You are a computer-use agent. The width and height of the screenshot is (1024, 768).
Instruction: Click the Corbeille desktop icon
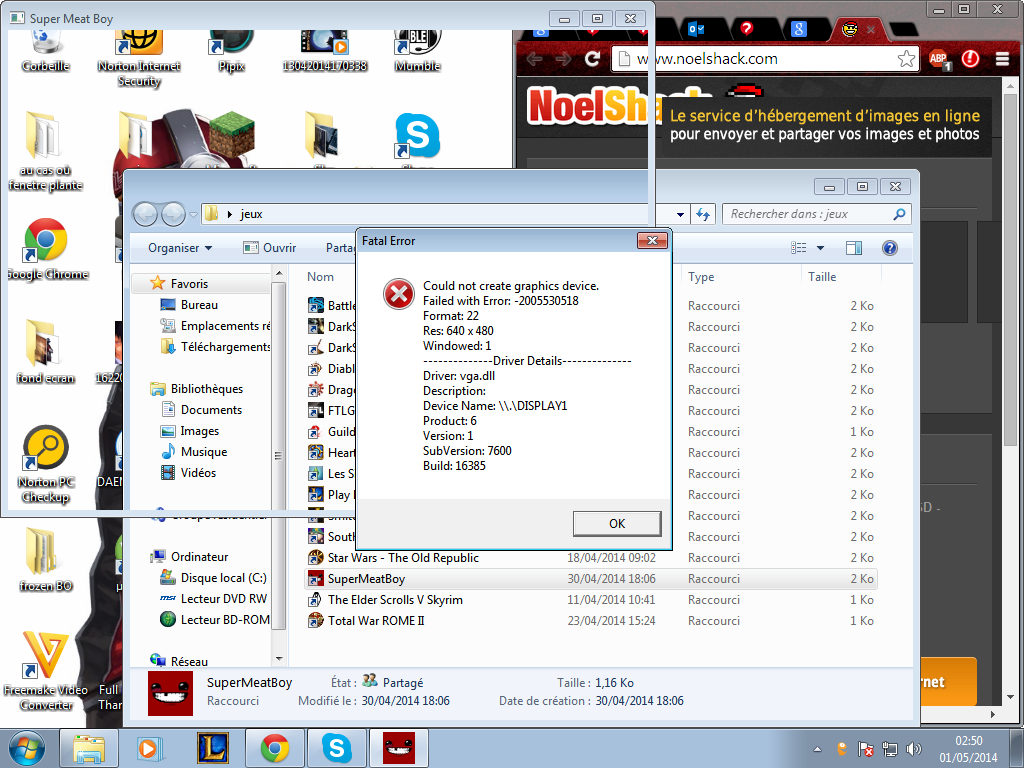point(45,51)
